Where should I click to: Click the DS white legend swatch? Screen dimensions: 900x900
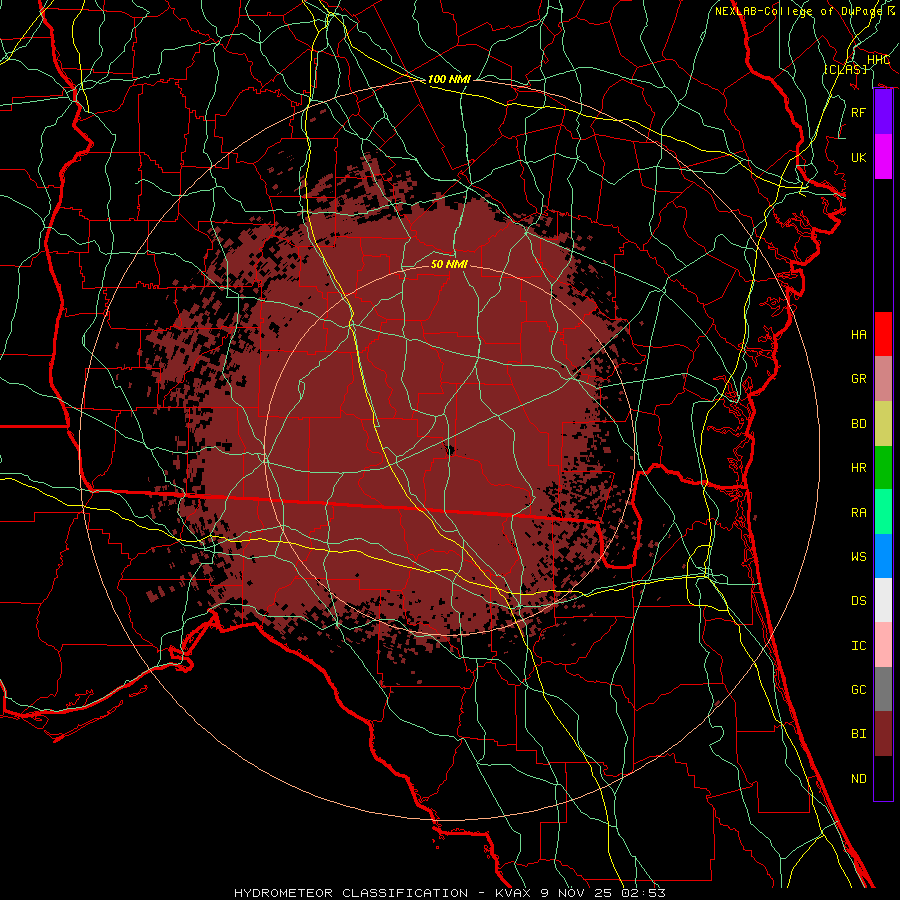pyautogui.click(x=883, y=600)
